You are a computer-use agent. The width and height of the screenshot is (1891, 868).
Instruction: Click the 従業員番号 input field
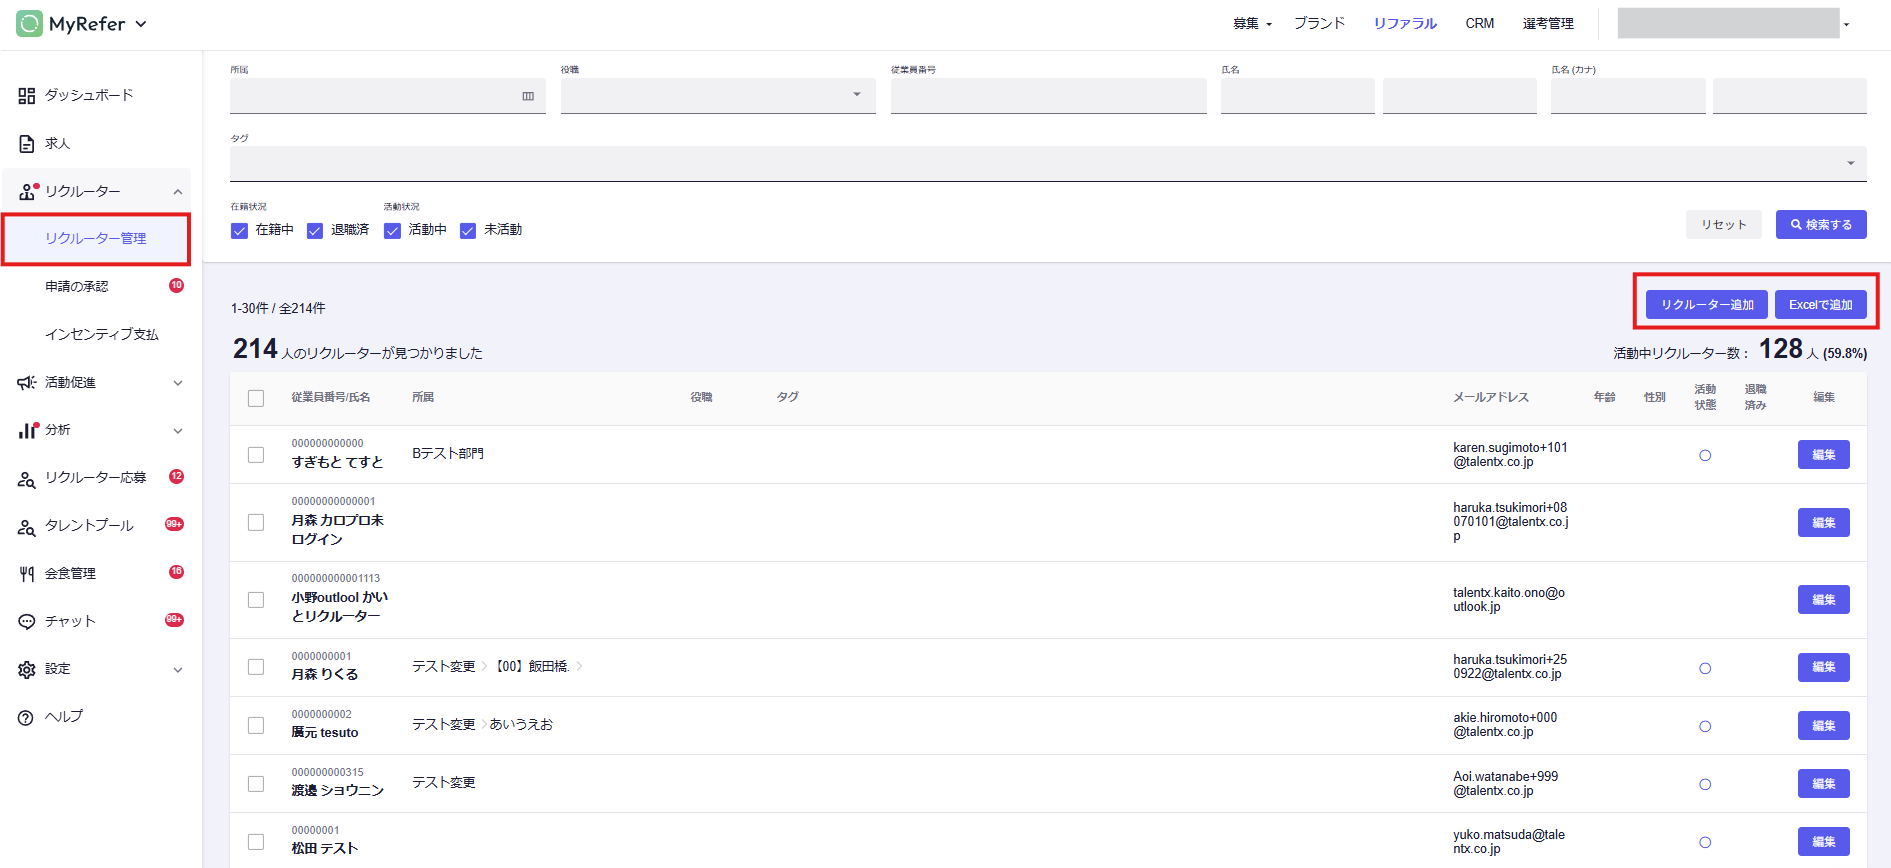pyautogui.click(x=1048, y=96)
